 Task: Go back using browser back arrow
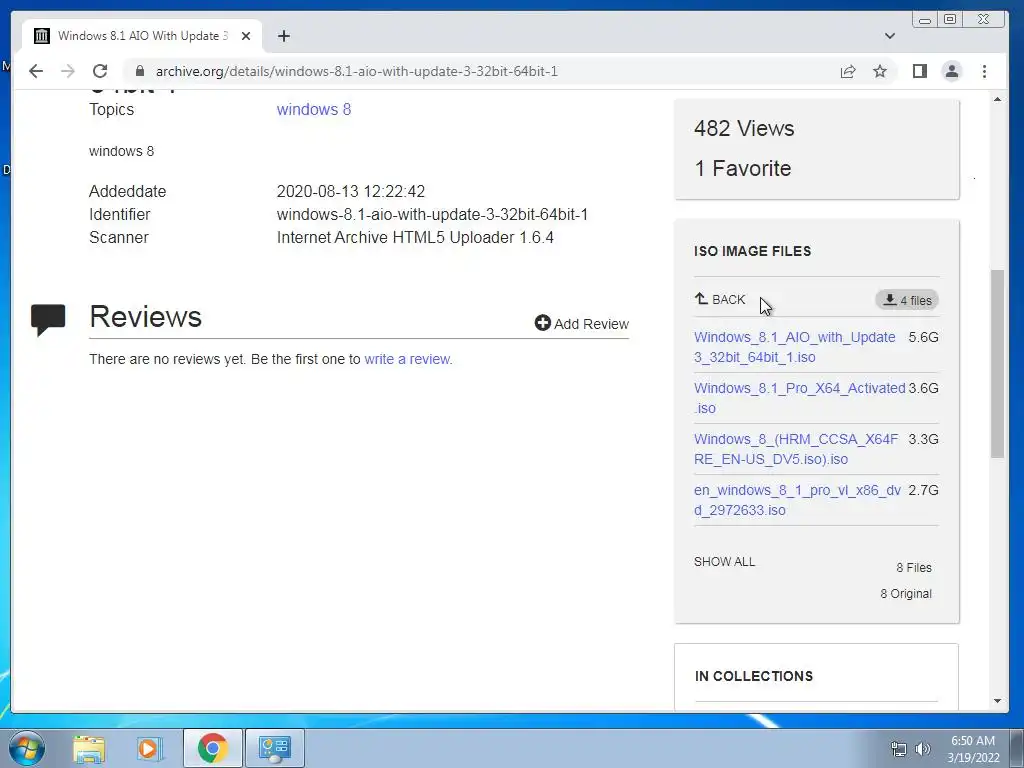coord(36,71)
